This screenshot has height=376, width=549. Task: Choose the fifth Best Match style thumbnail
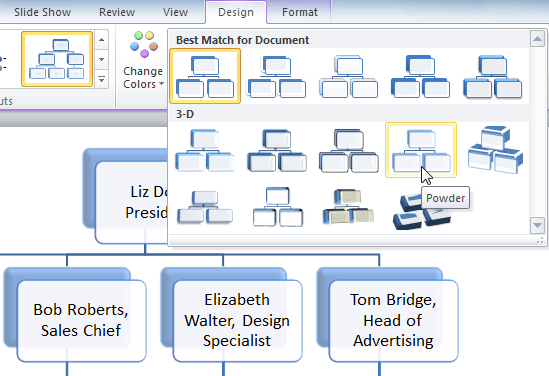coord(493,76)
